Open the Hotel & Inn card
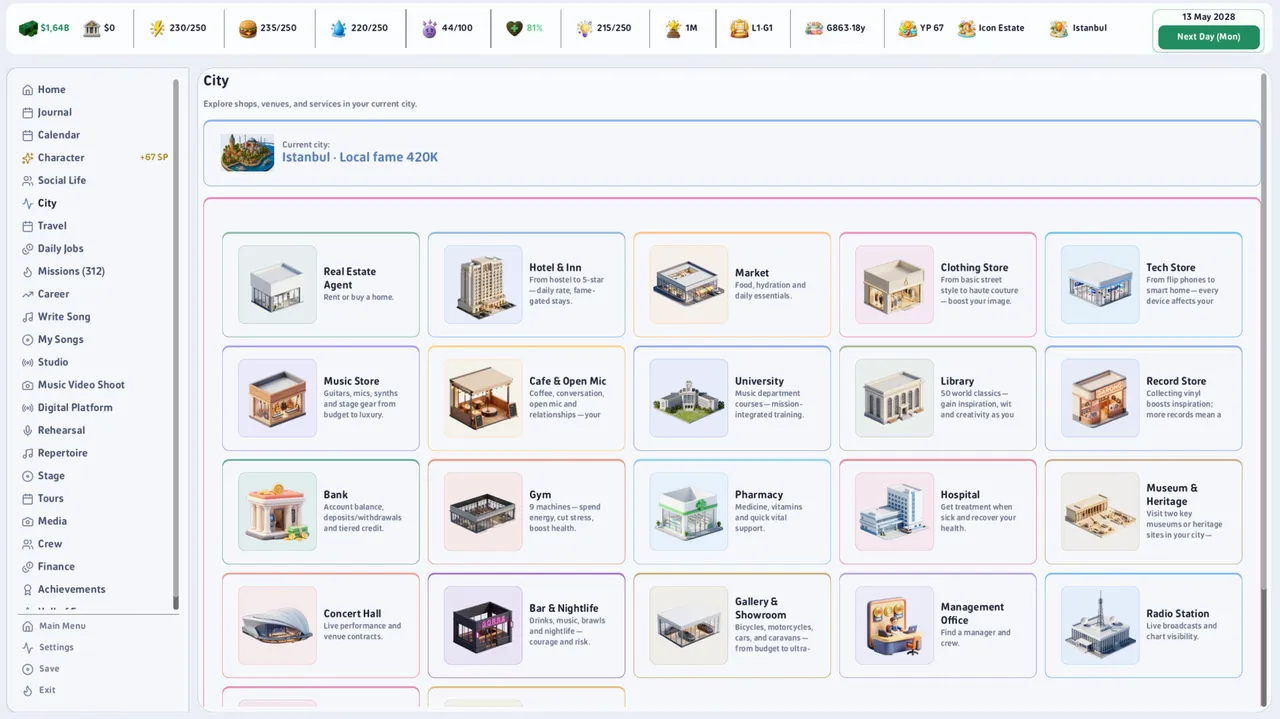Viewport: 1280px width, 719px height. coord(527,285)
